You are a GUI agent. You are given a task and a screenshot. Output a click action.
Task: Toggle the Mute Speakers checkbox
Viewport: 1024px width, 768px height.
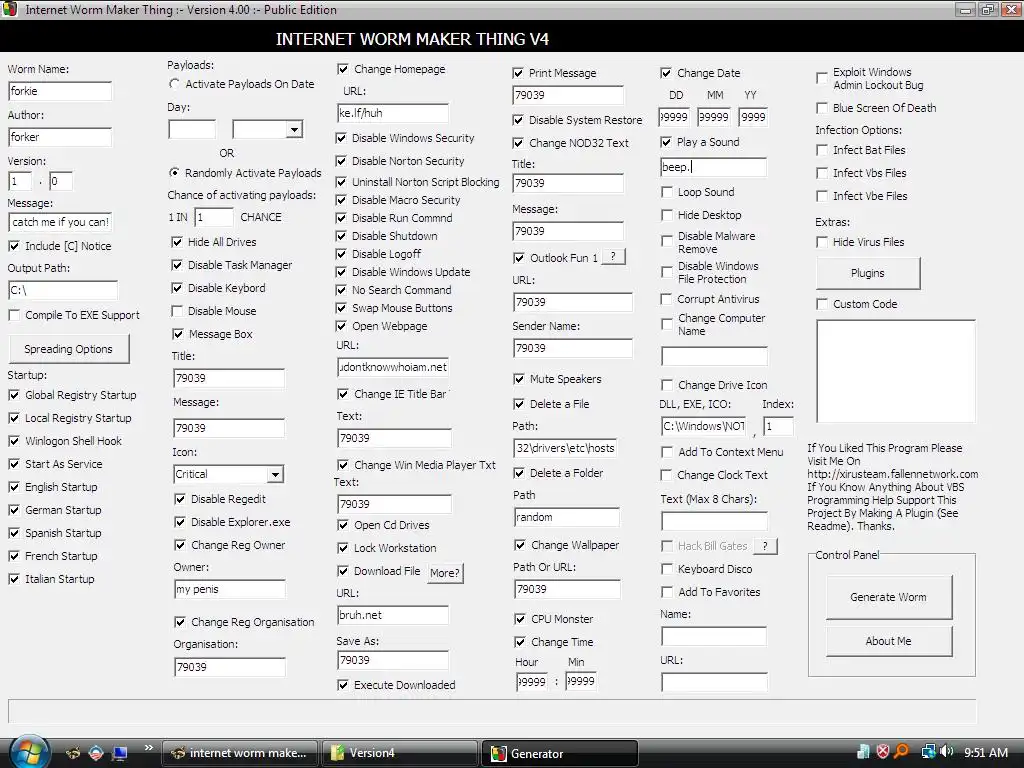coord(519,379)
